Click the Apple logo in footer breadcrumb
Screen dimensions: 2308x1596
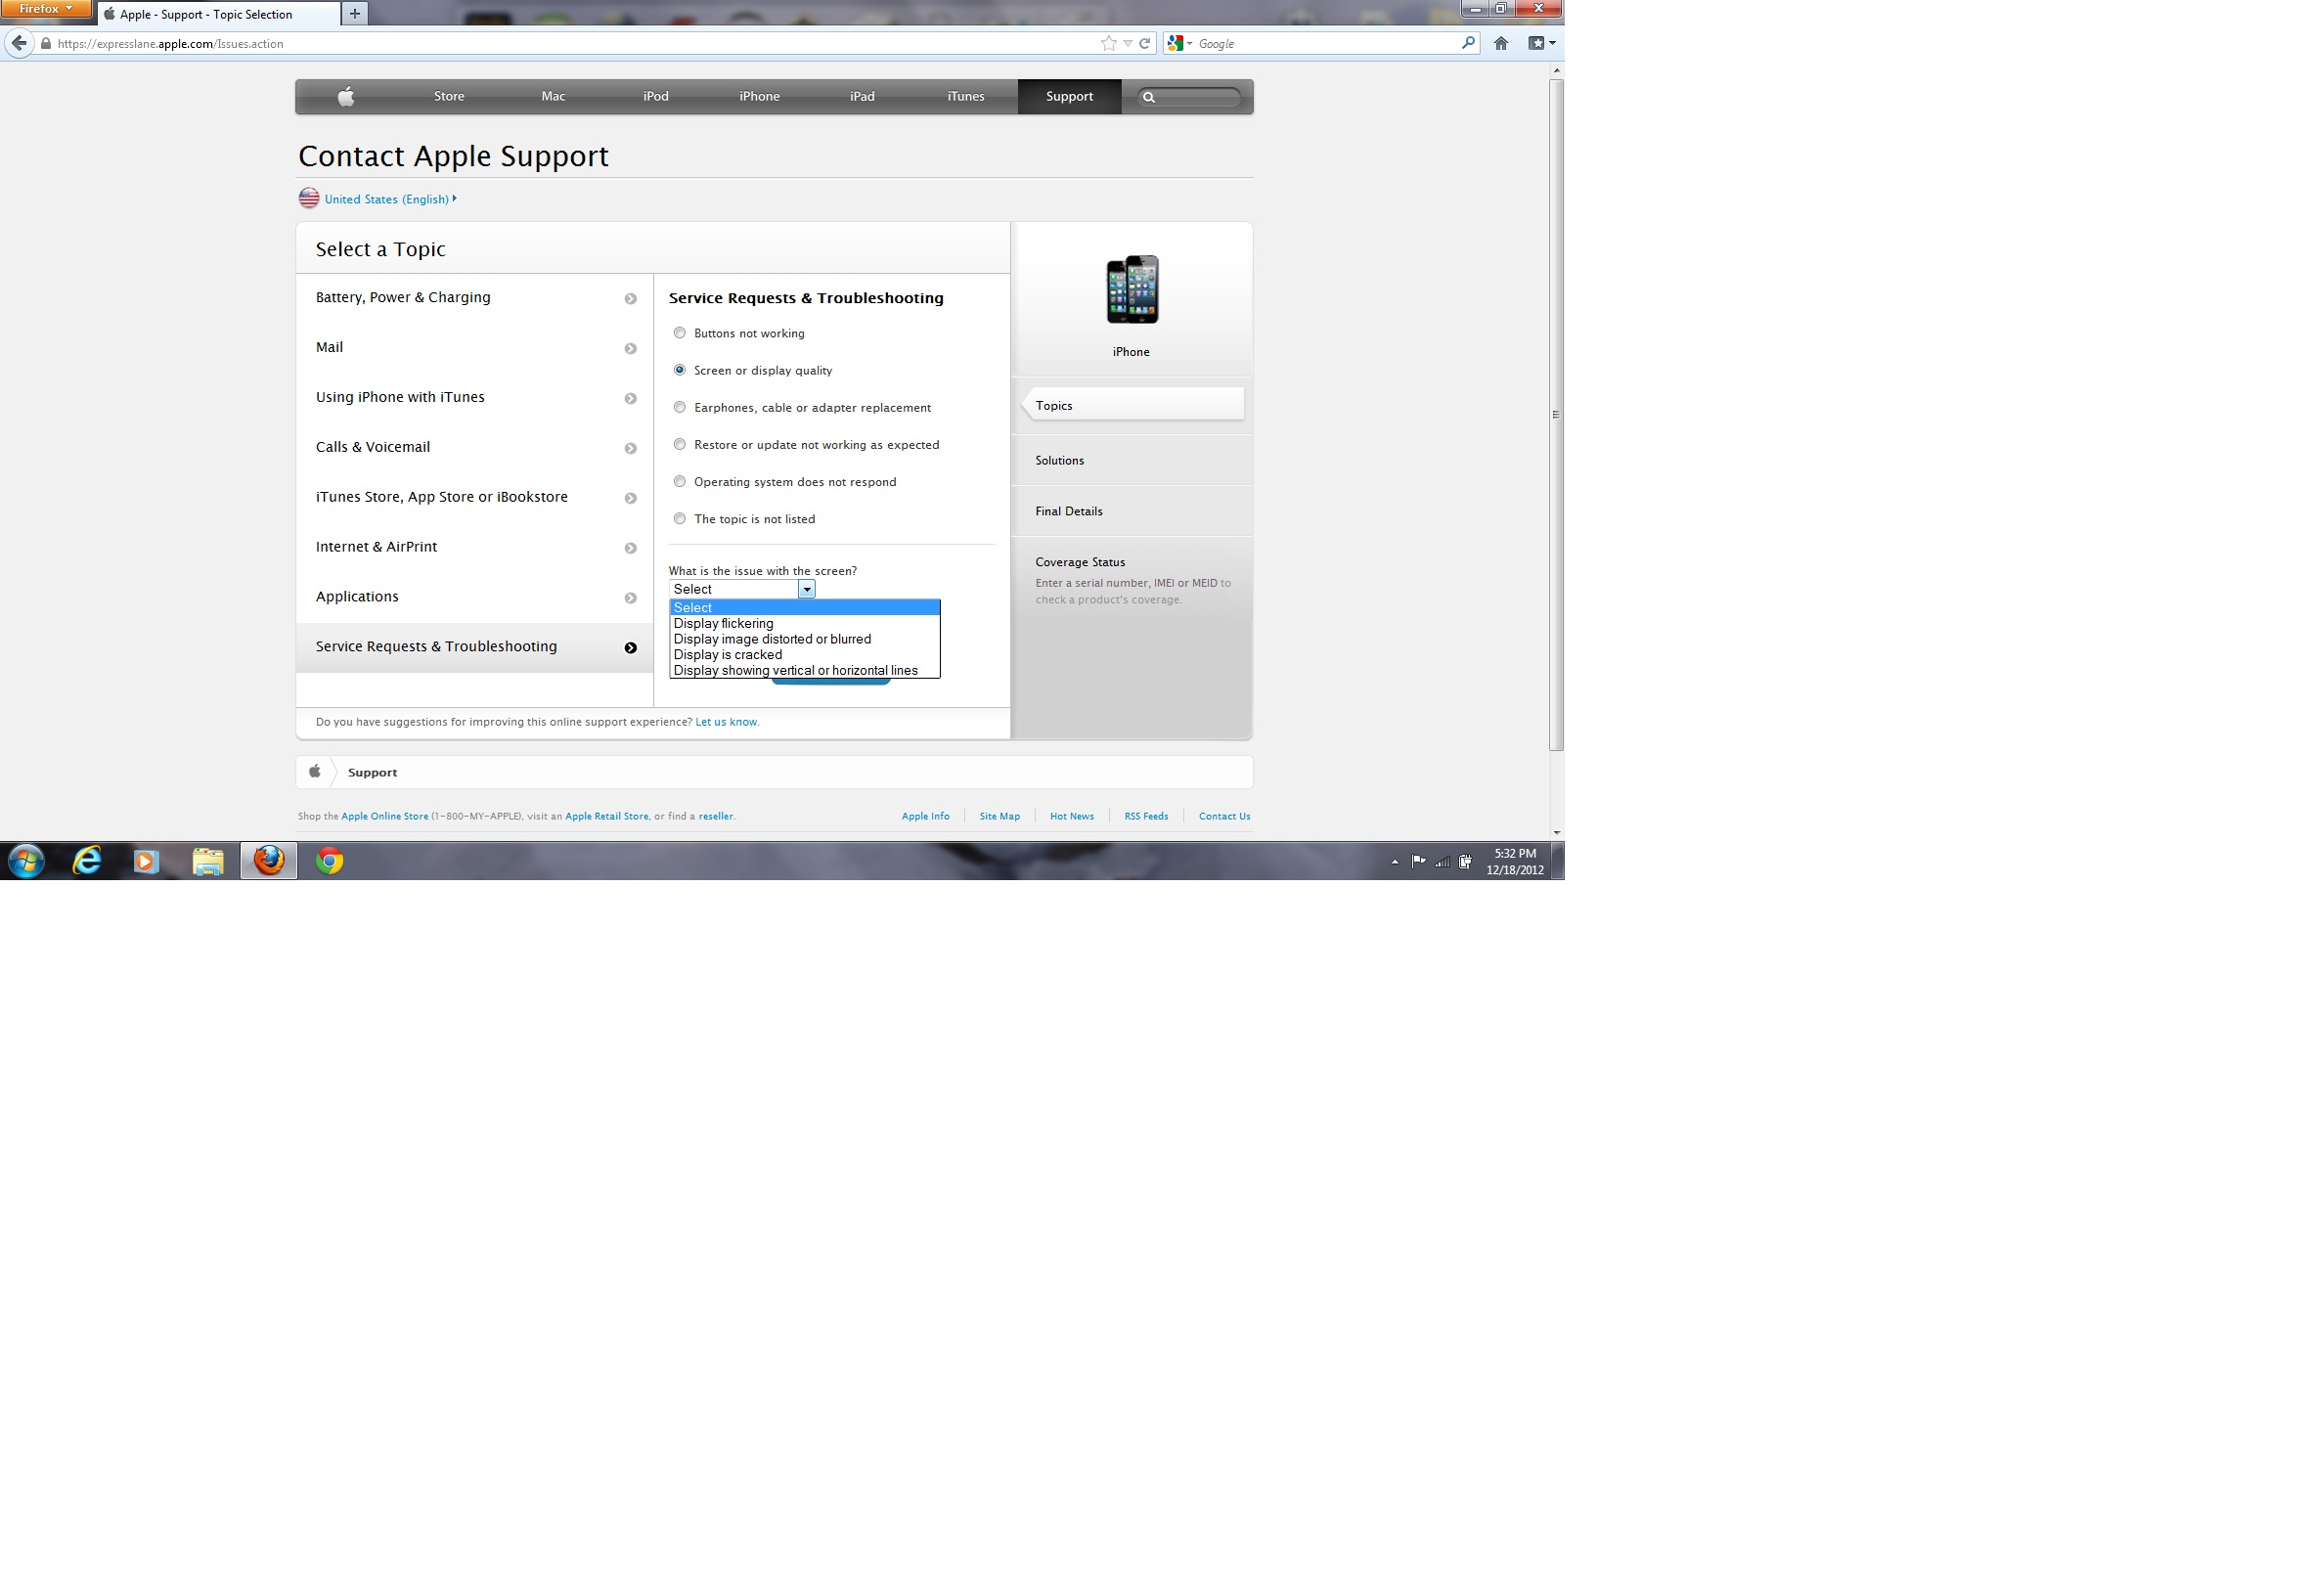tap(314, 771)
